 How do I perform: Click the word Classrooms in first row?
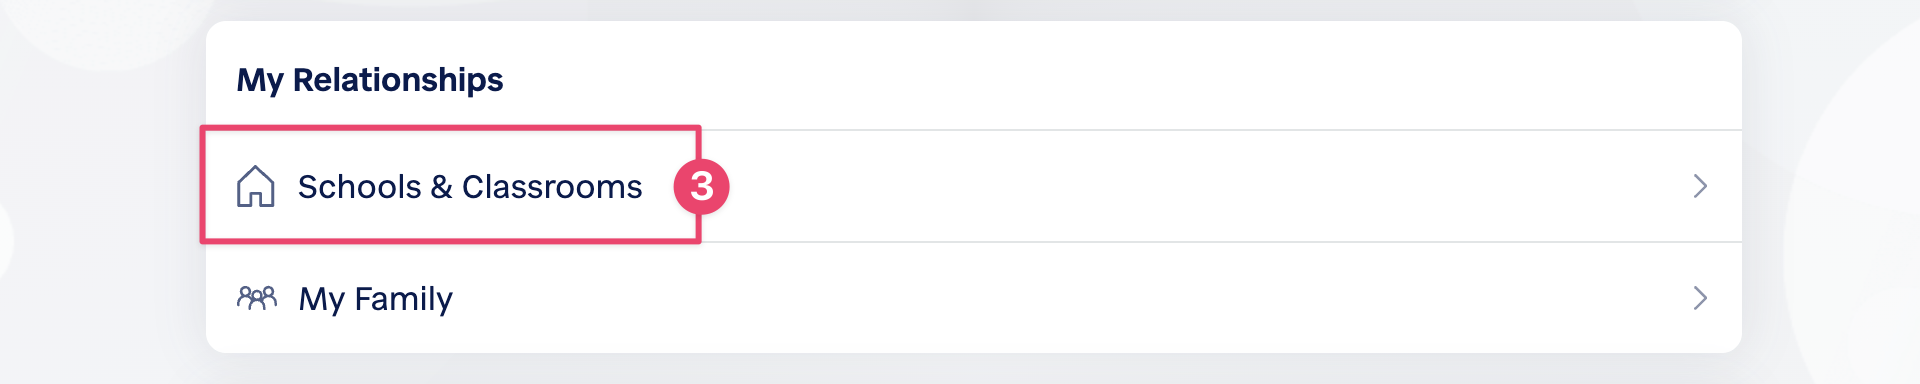(552, 187)
